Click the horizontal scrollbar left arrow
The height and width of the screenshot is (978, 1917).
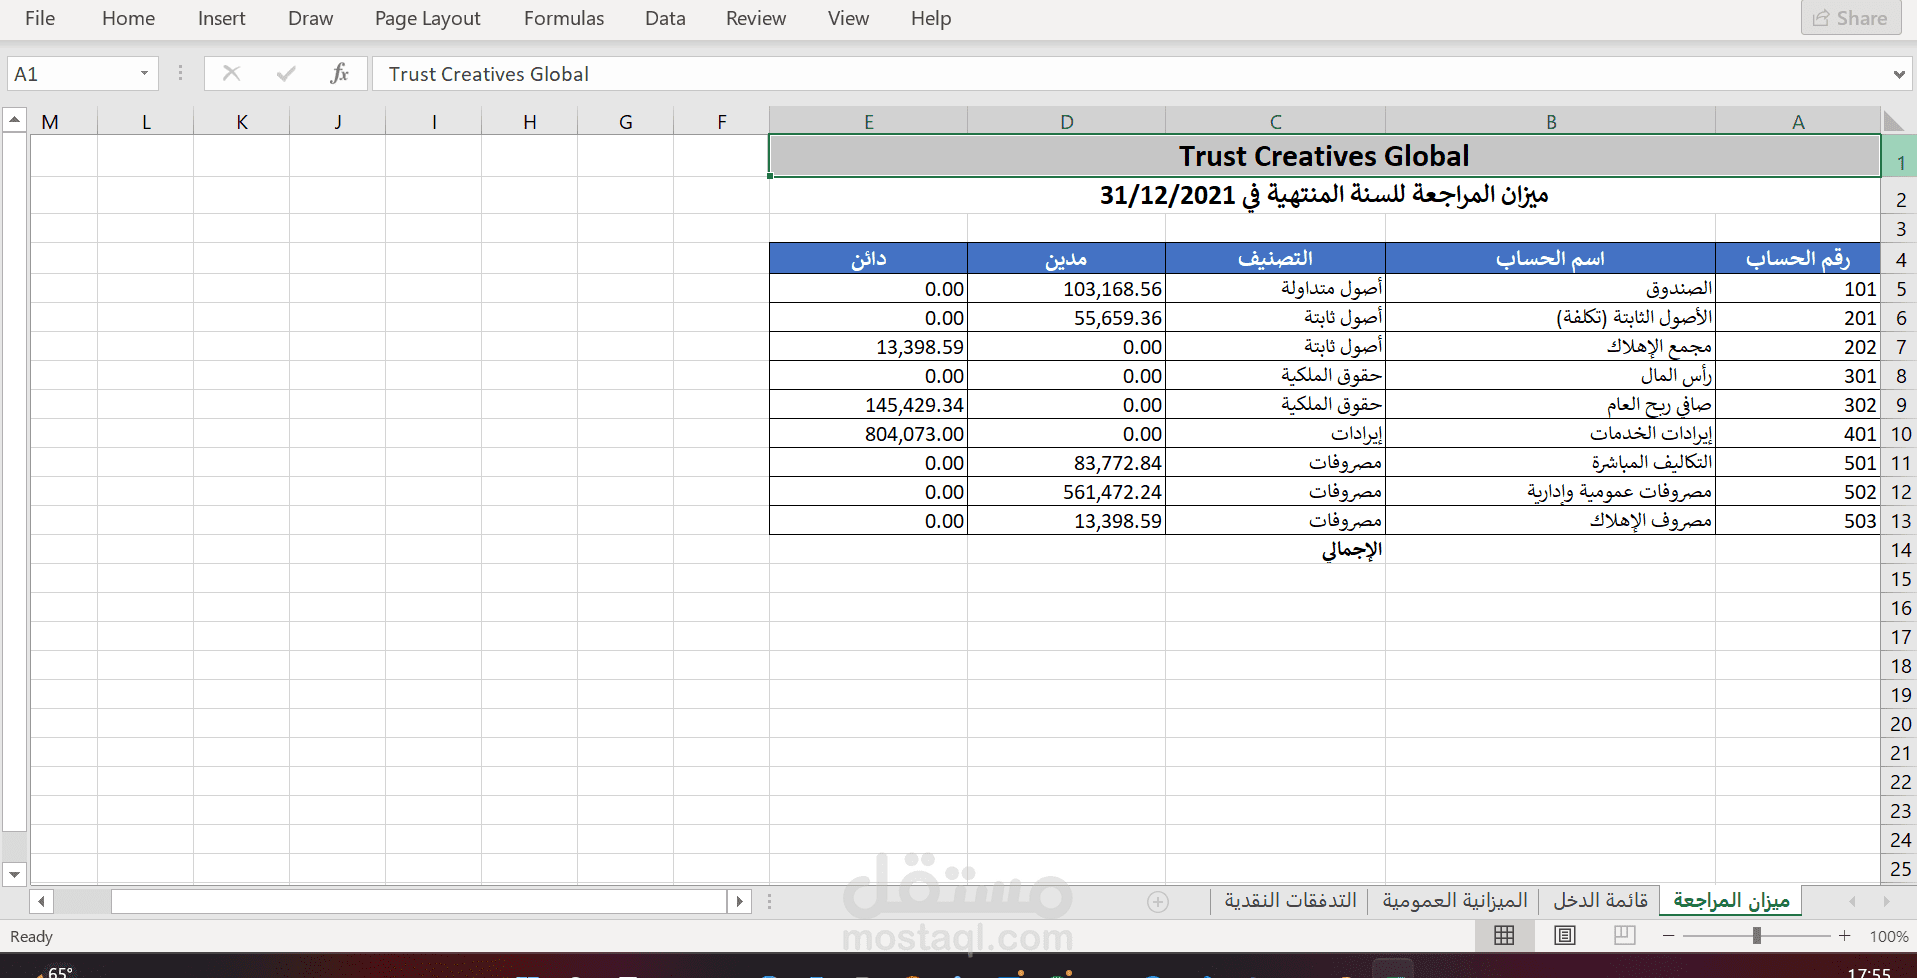tap(41, 902)
